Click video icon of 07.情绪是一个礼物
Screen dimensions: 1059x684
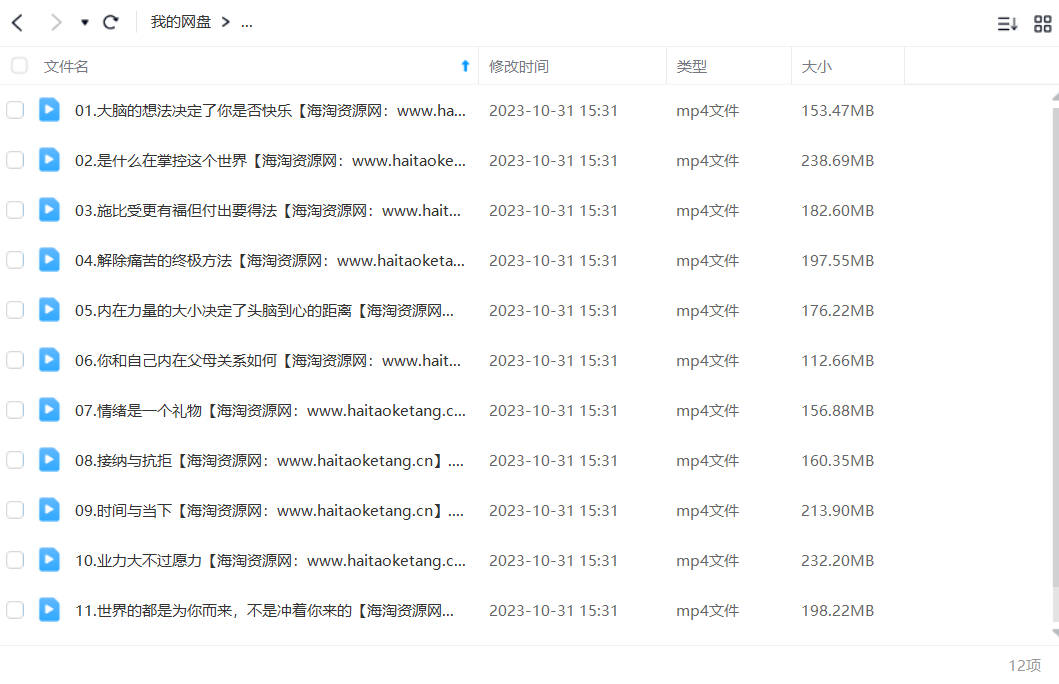pyautogui.click(x=49, y=409)
